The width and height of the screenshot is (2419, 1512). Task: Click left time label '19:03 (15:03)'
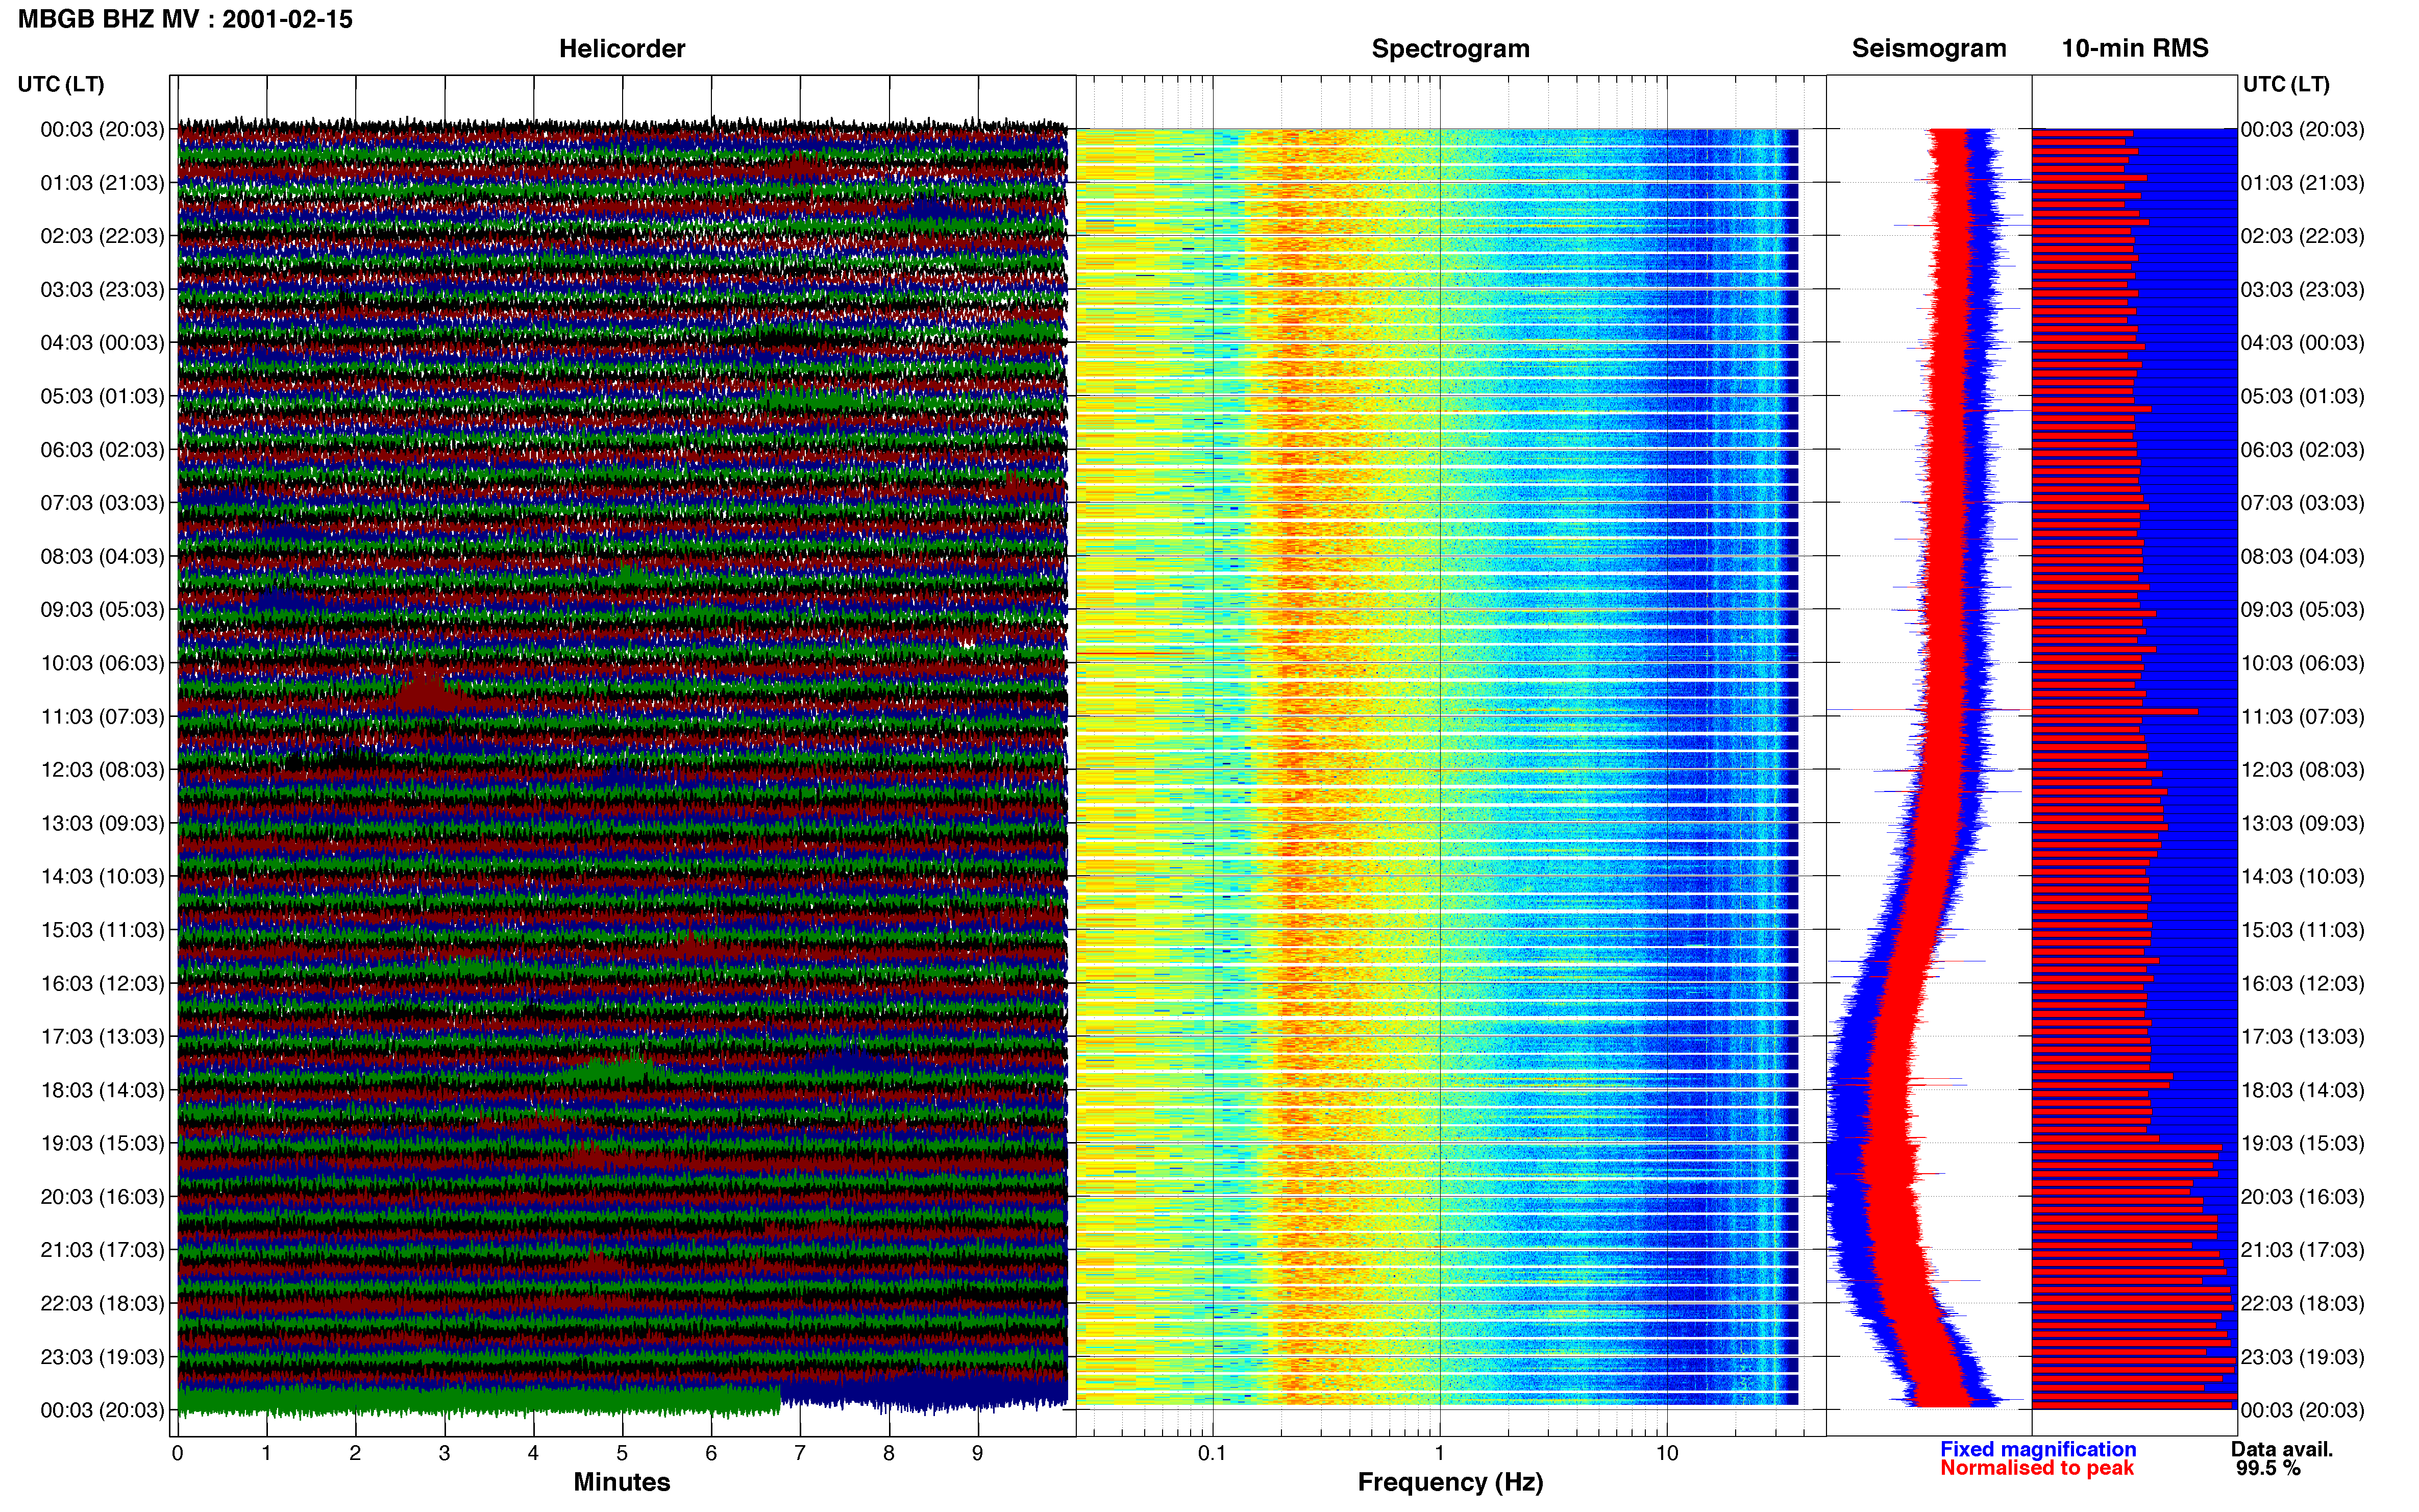pyautogui.click(x=102, y=1143)
